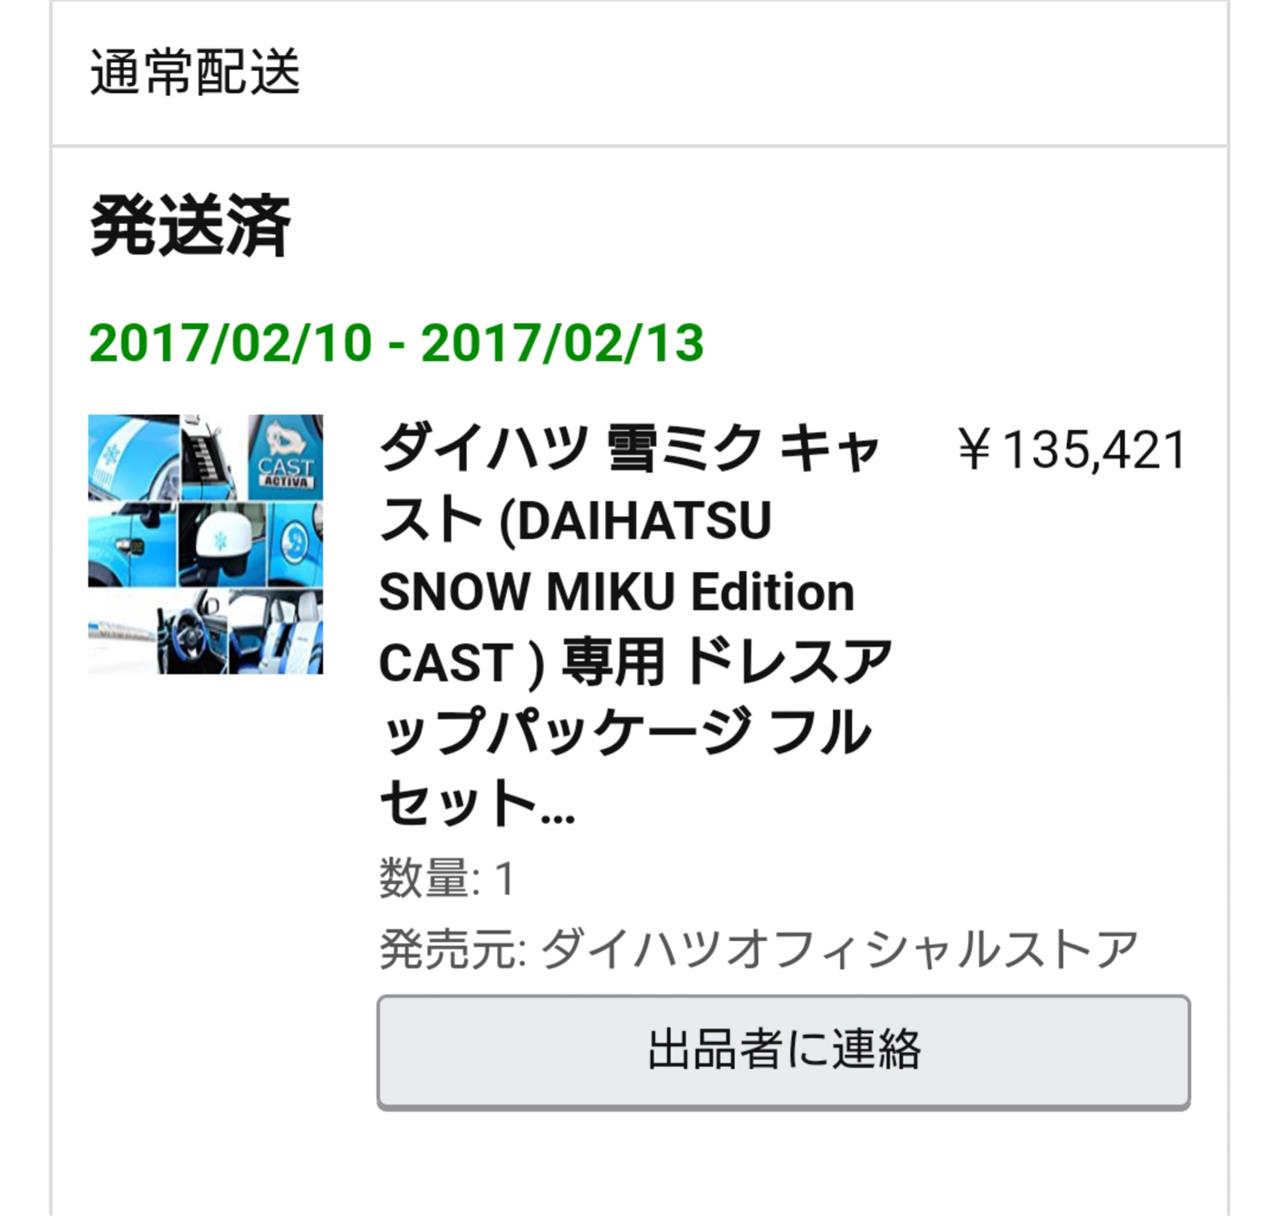
Task: Select the ￥135,421 price text
Action: [1070, 449]
